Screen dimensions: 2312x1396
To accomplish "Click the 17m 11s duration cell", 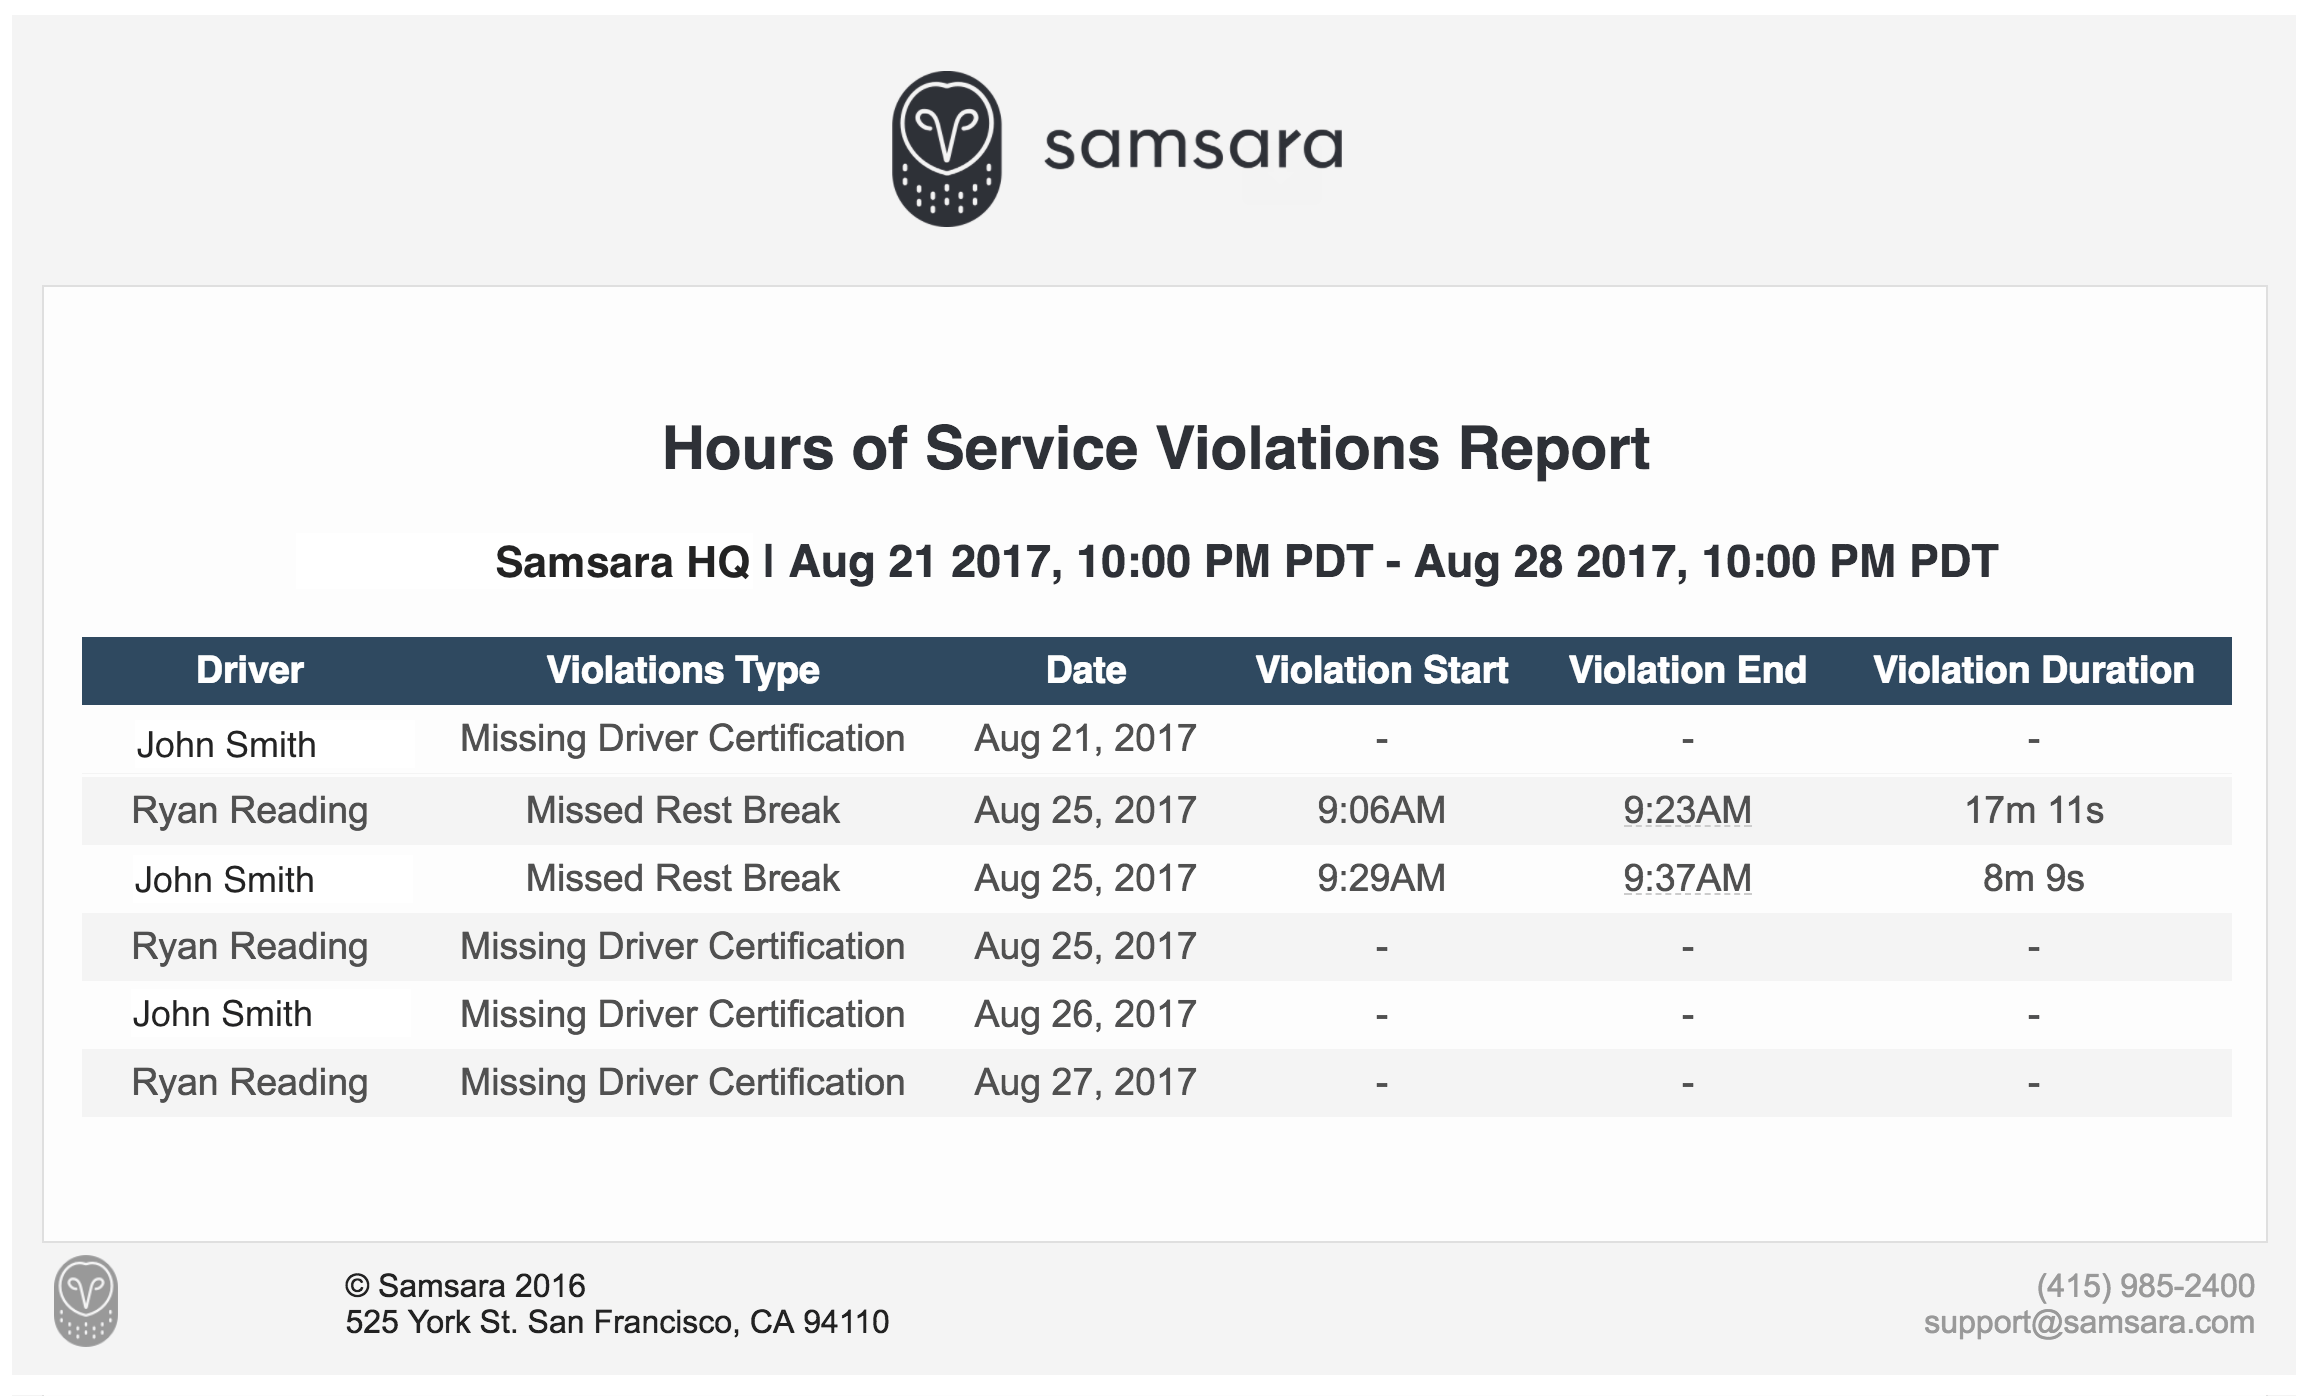I will pos(2034,810).
